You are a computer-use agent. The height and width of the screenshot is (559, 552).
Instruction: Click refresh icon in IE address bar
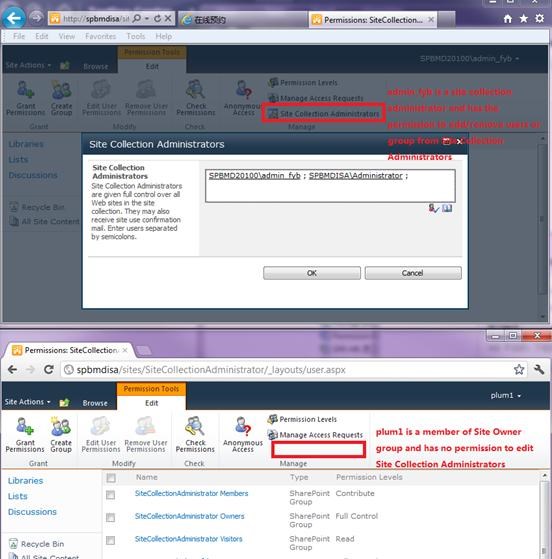coord(157,19)
